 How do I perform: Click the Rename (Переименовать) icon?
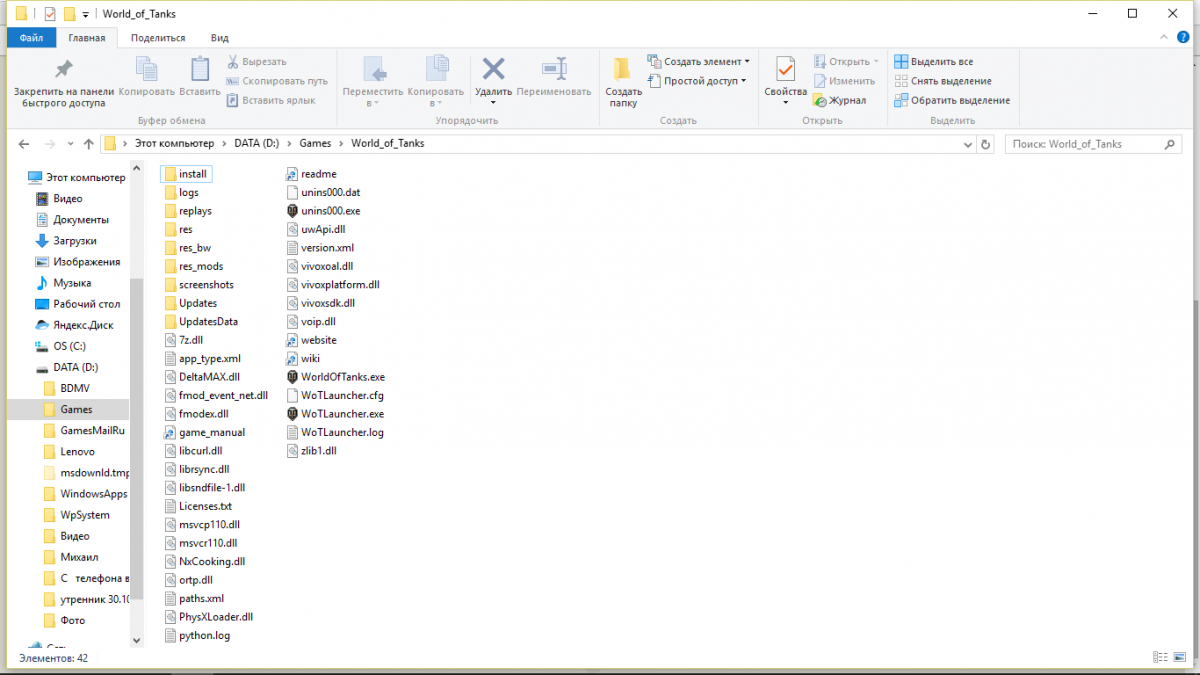coord(554,70)
